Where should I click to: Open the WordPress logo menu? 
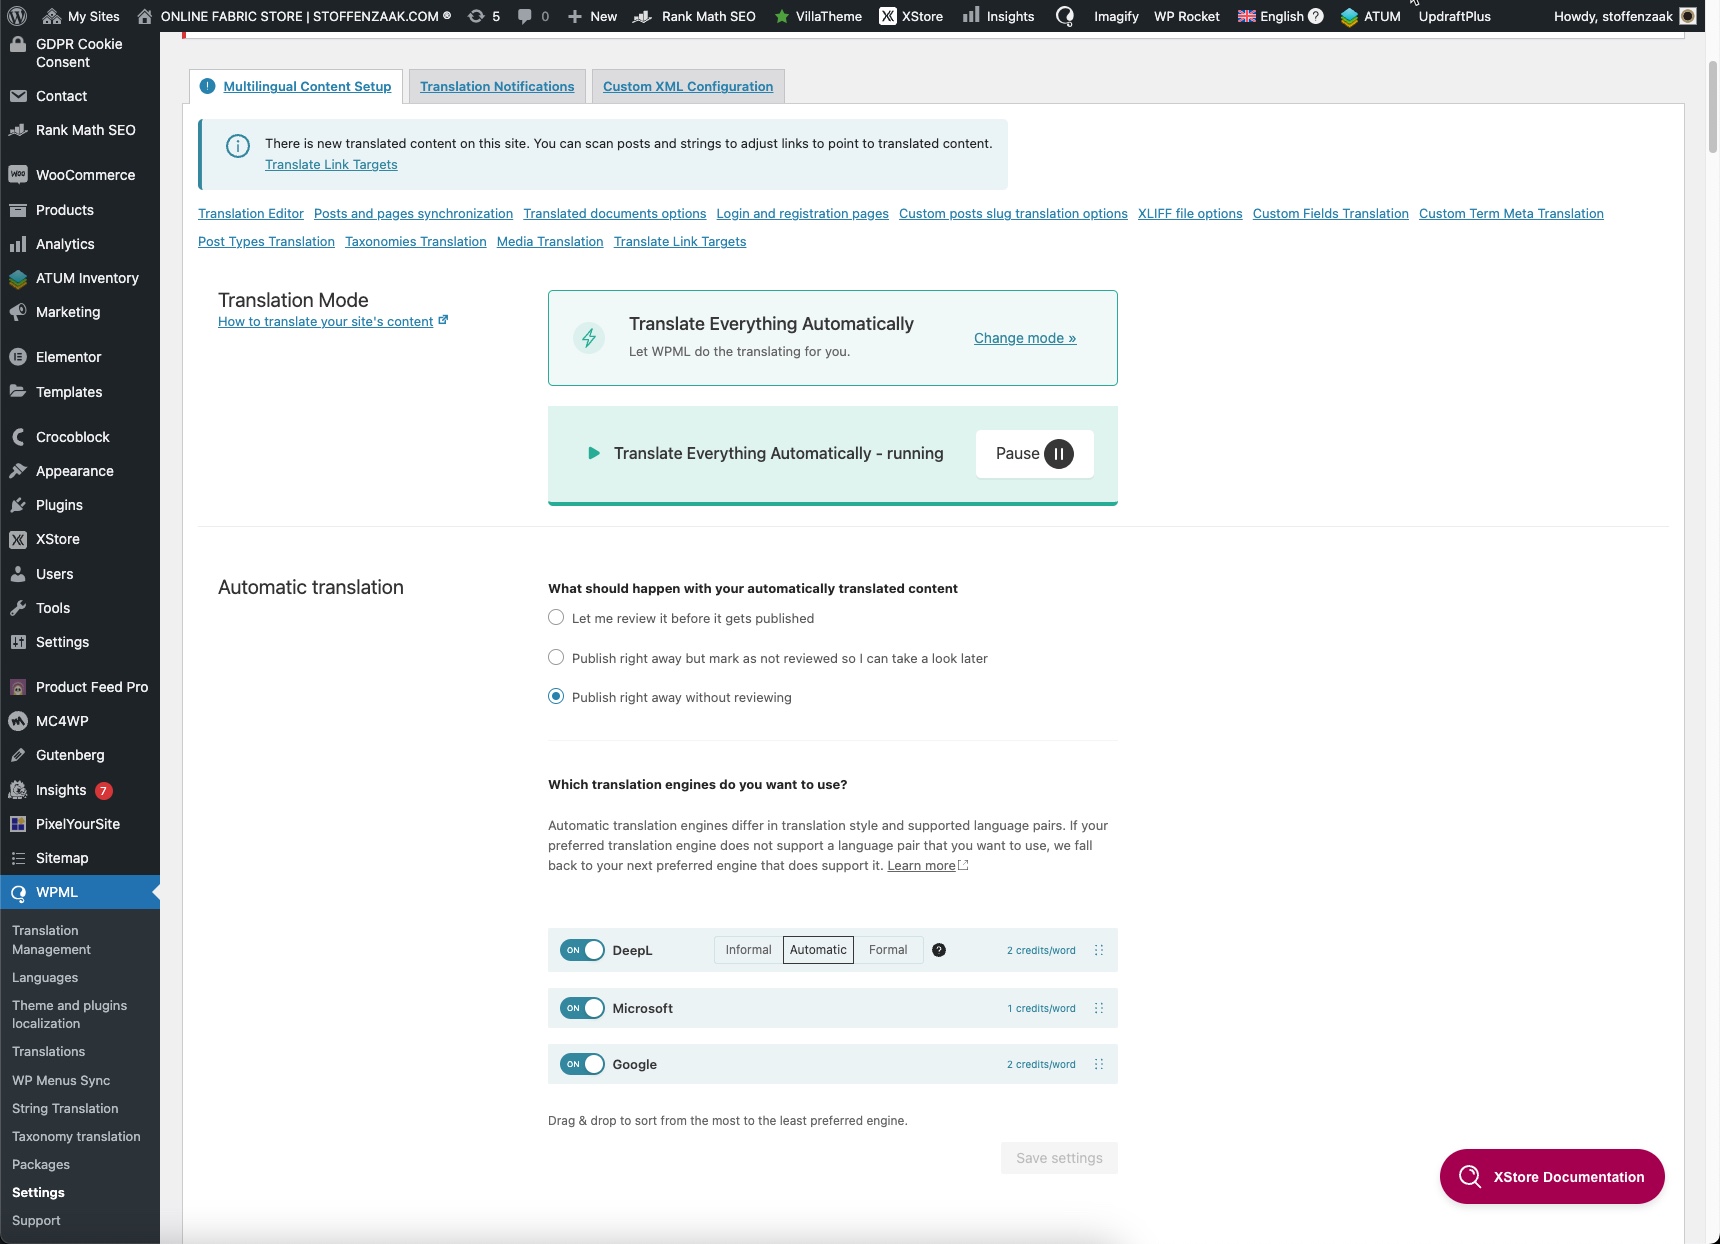pos(17,16)
